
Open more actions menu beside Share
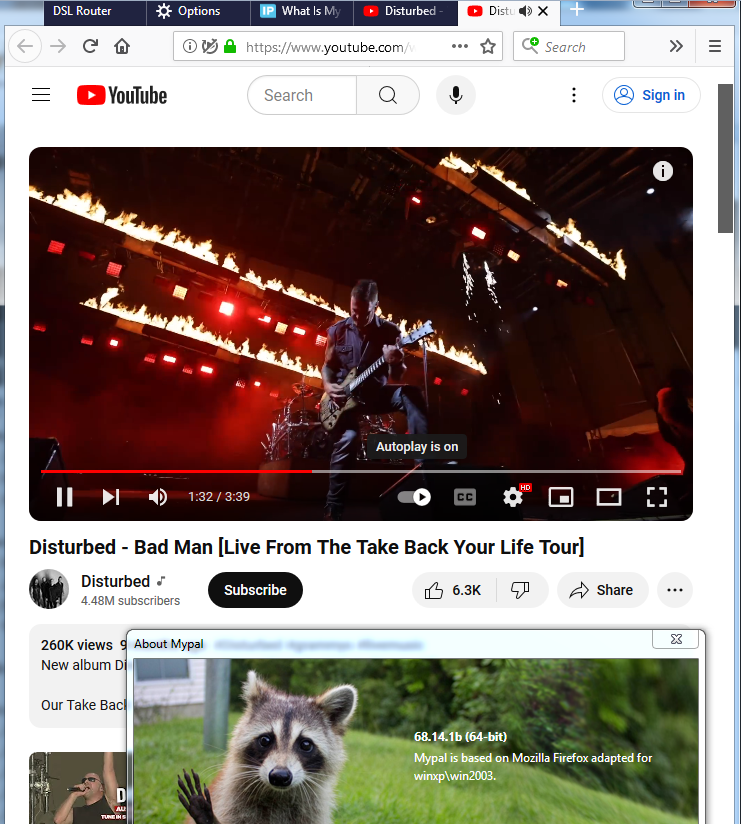(675, 590)
